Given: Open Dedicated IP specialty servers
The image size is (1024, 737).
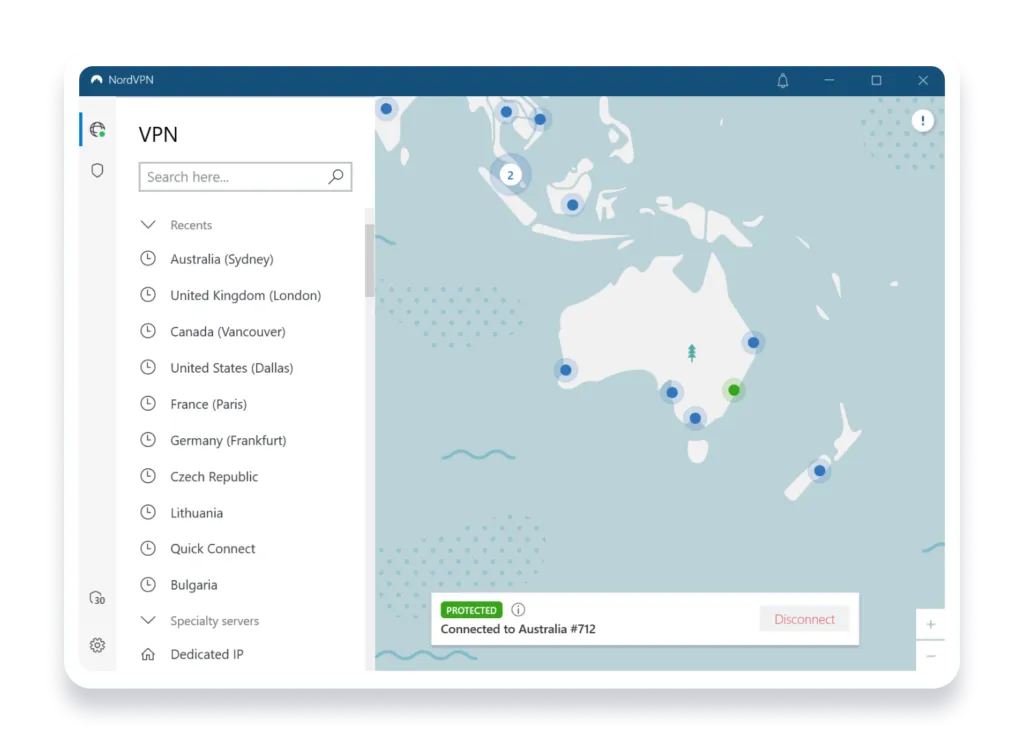Looking at the screenshot, I should click(207, 654).
